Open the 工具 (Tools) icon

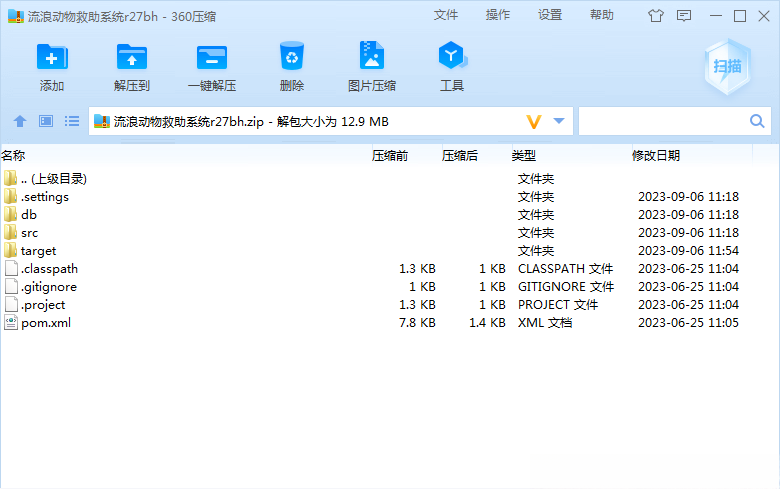click(x=452, y=55)
